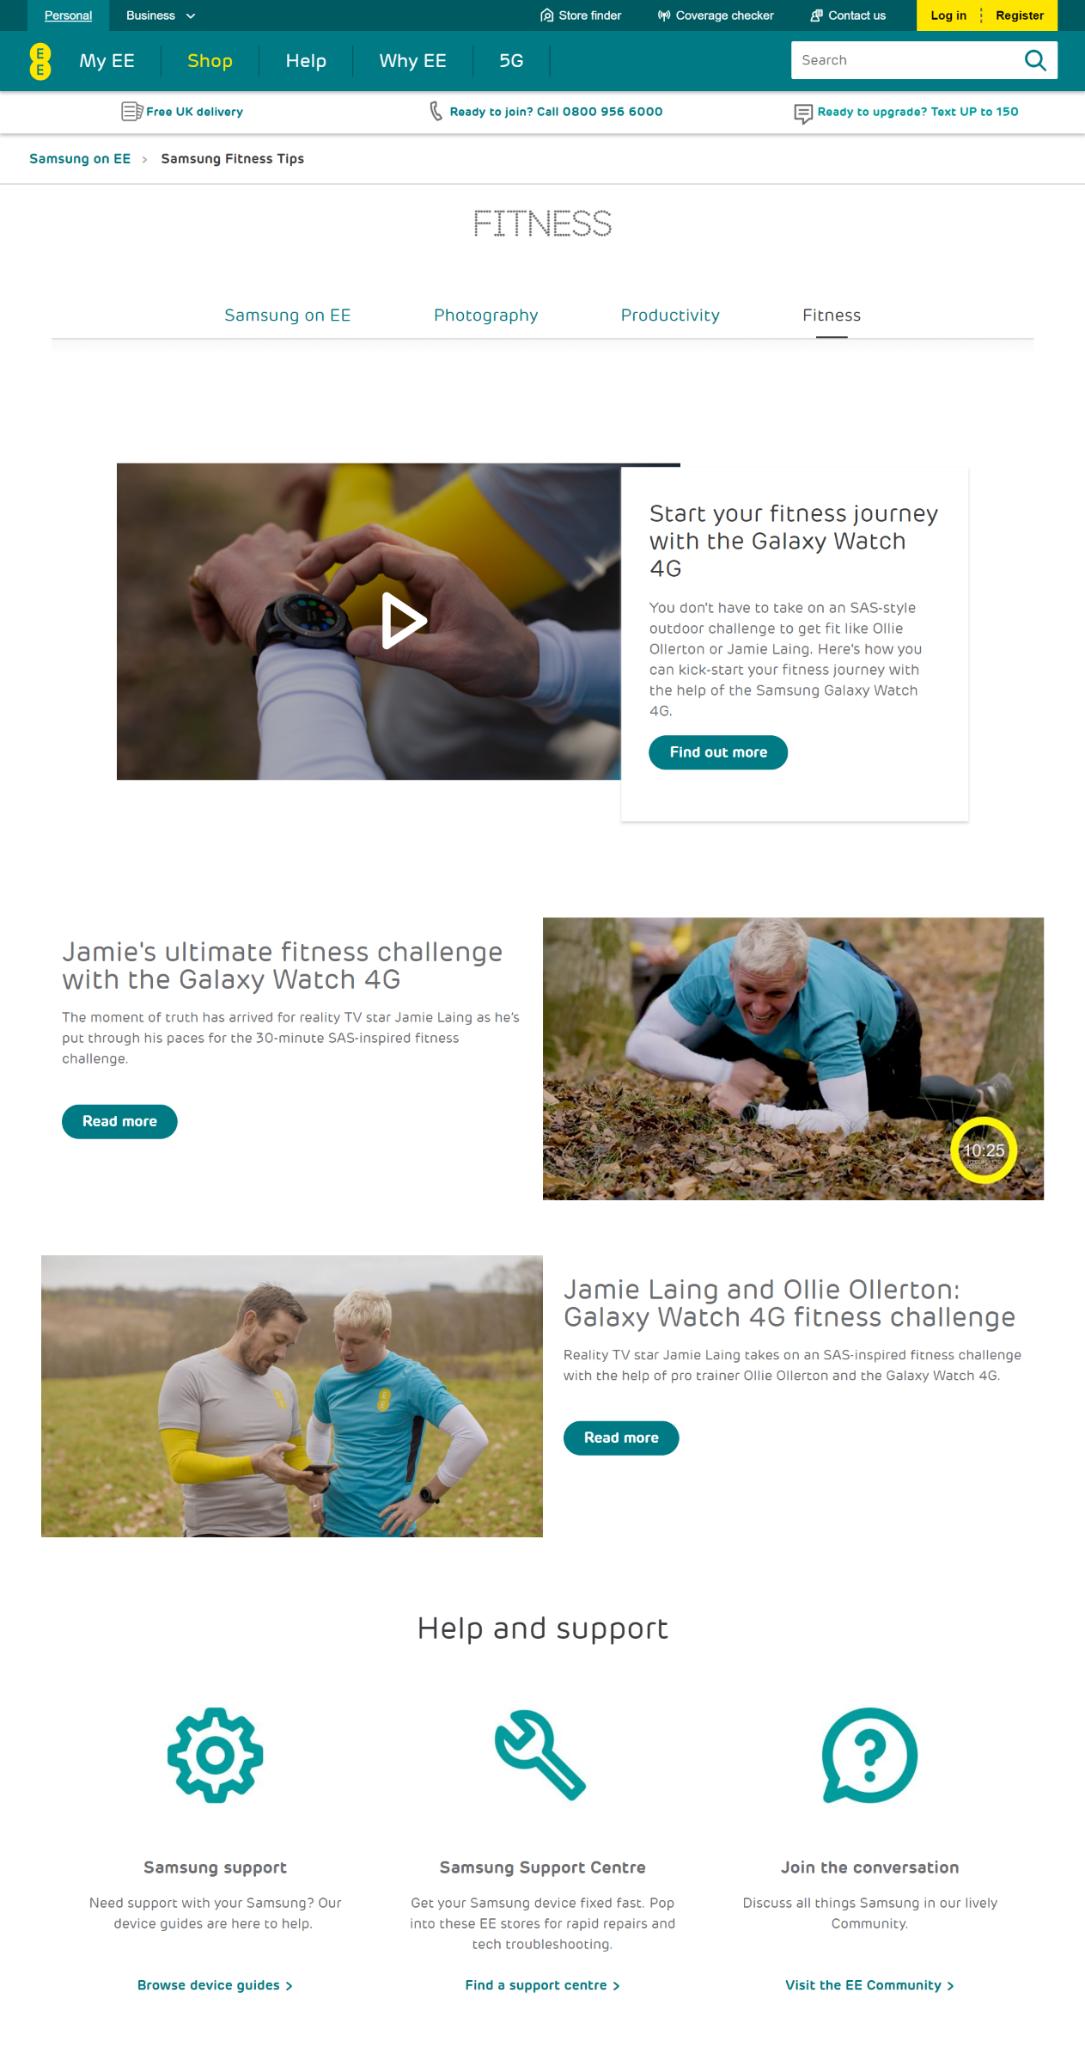Click the question mark conversation icon
This screenshot has height=2048, width=1085.
tap(869, 1755)
